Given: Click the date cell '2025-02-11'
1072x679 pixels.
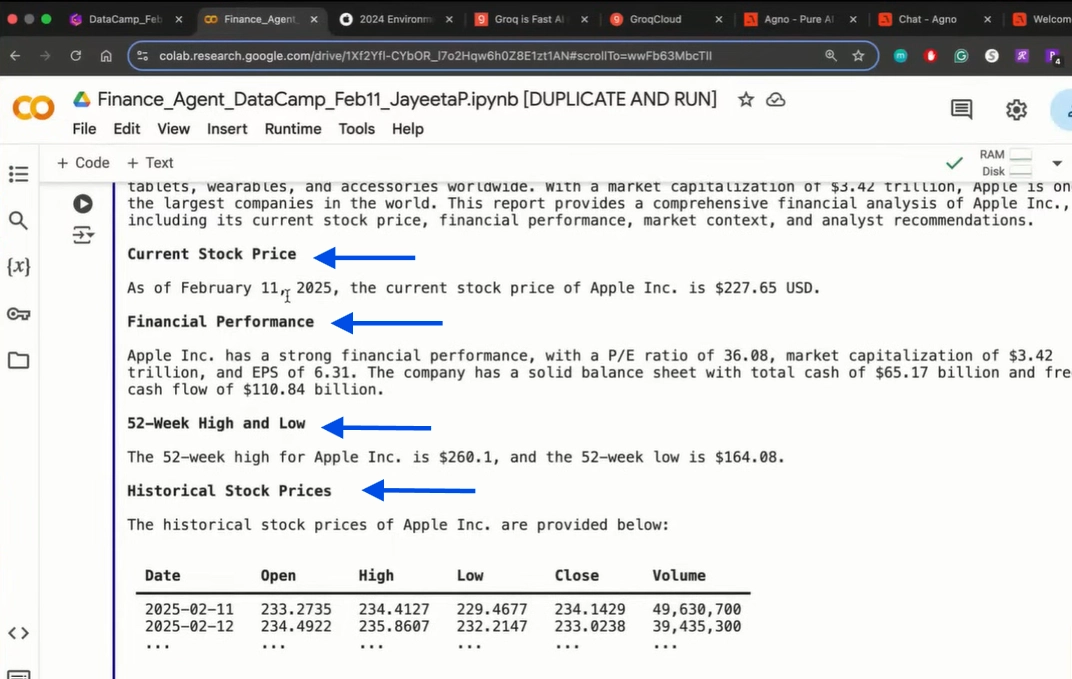Looking at the screenshot, I should tap(189, 609).
